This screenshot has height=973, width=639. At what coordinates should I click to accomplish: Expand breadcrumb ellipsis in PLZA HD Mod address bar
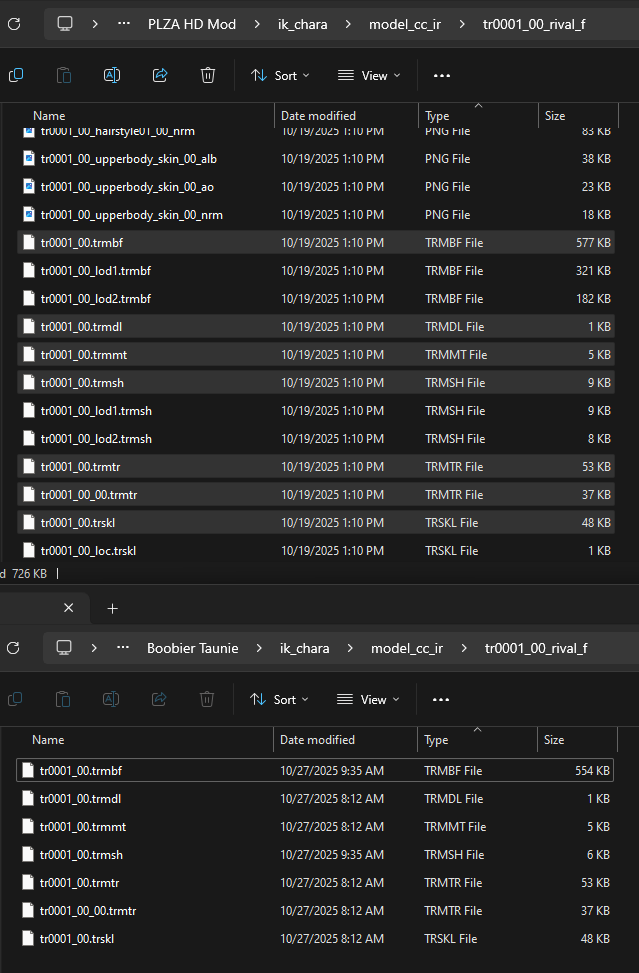pos(124,24)
